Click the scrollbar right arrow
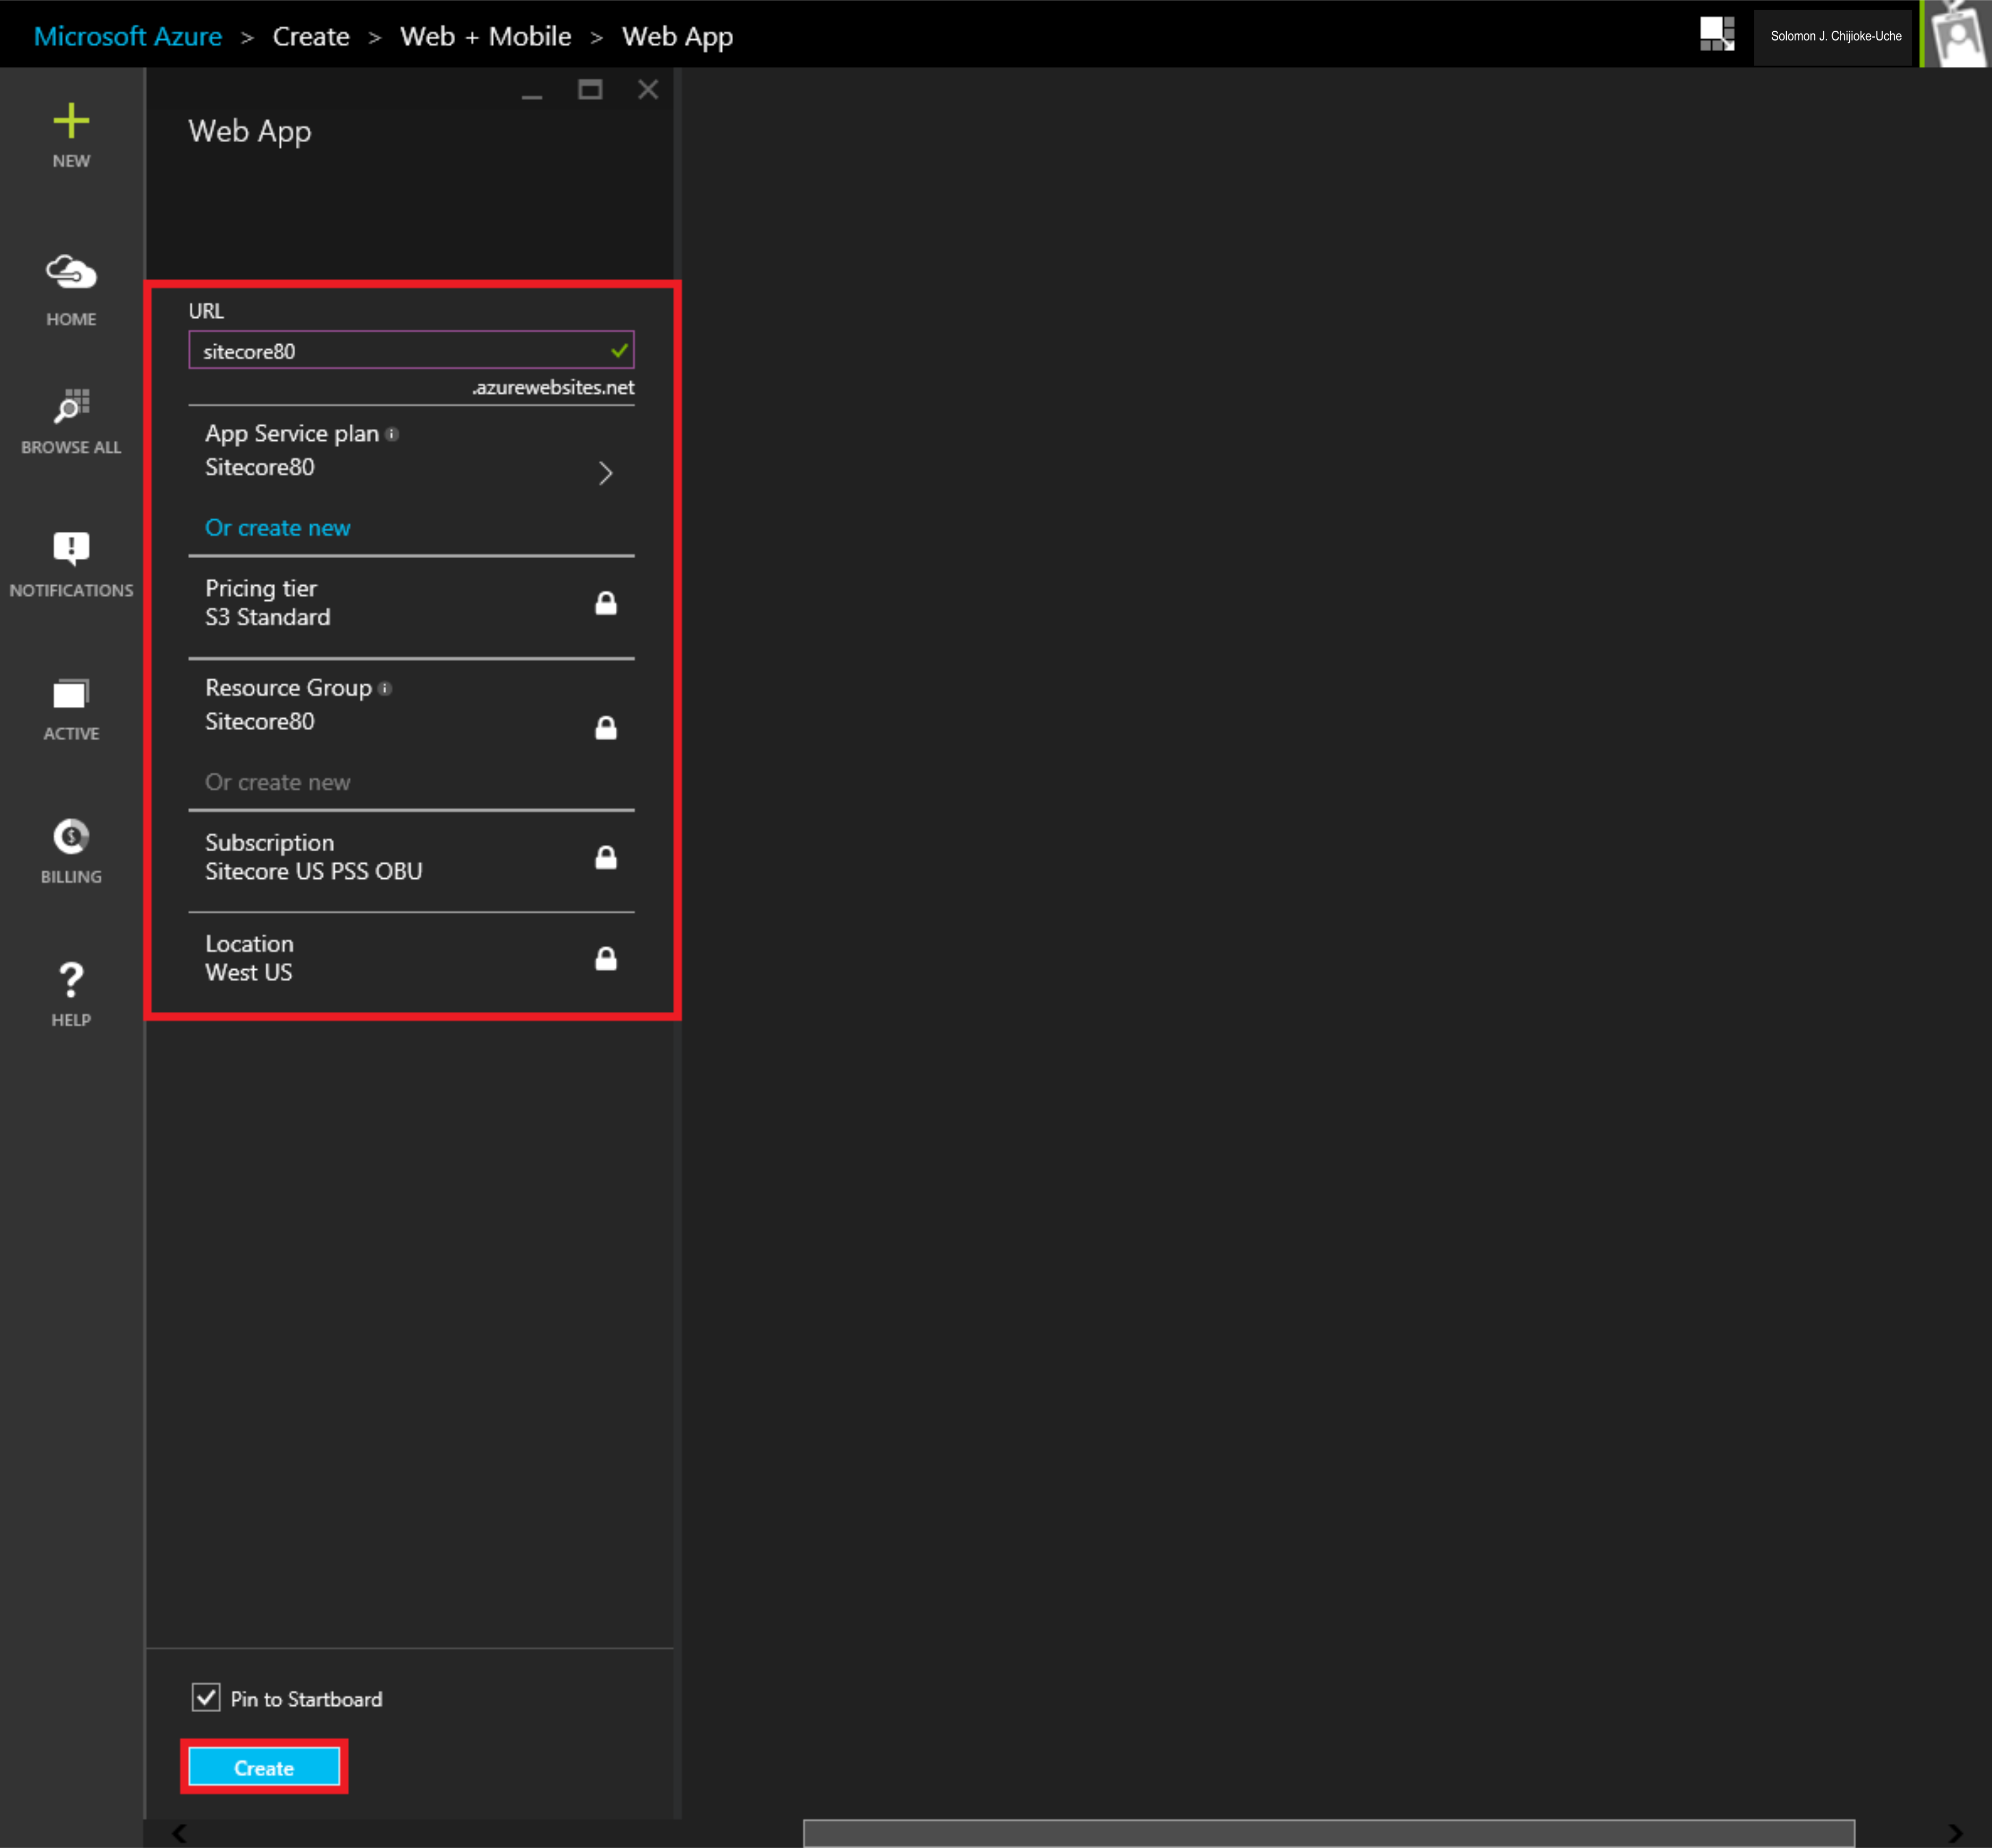Viewport: 1992px width, 1848px height. tap(1955, 1833)
